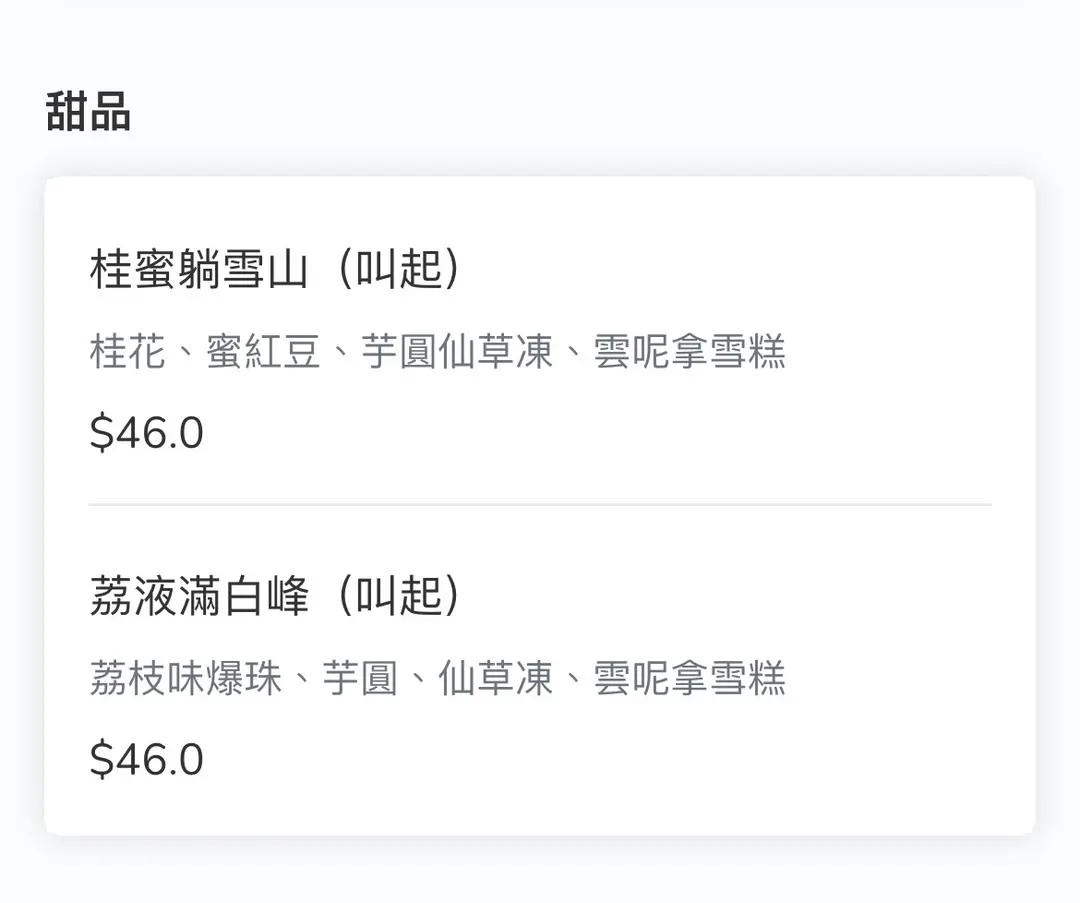
Task: Click 雲呢拿雪糕 in 荔液滿白峰's ingredients
Action: [690, 678]
